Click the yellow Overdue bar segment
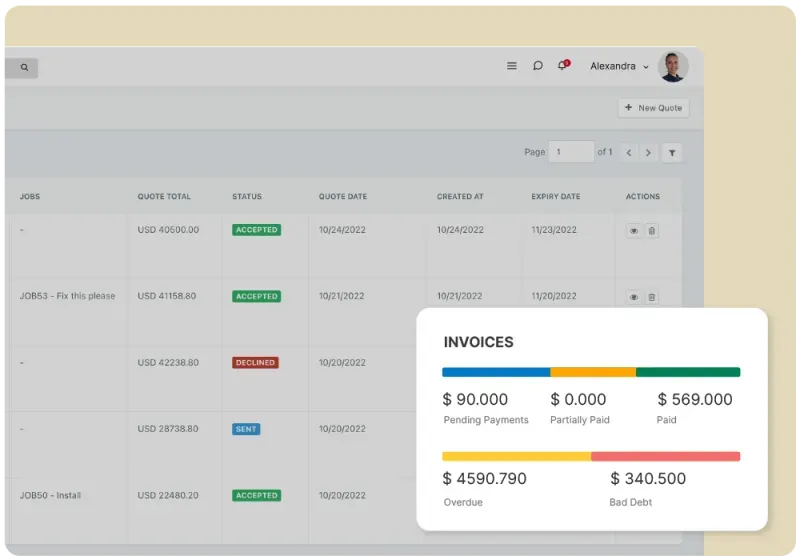The height and width of the screenshot is (560, 800). pyautogui.click(x=516, y=456)
